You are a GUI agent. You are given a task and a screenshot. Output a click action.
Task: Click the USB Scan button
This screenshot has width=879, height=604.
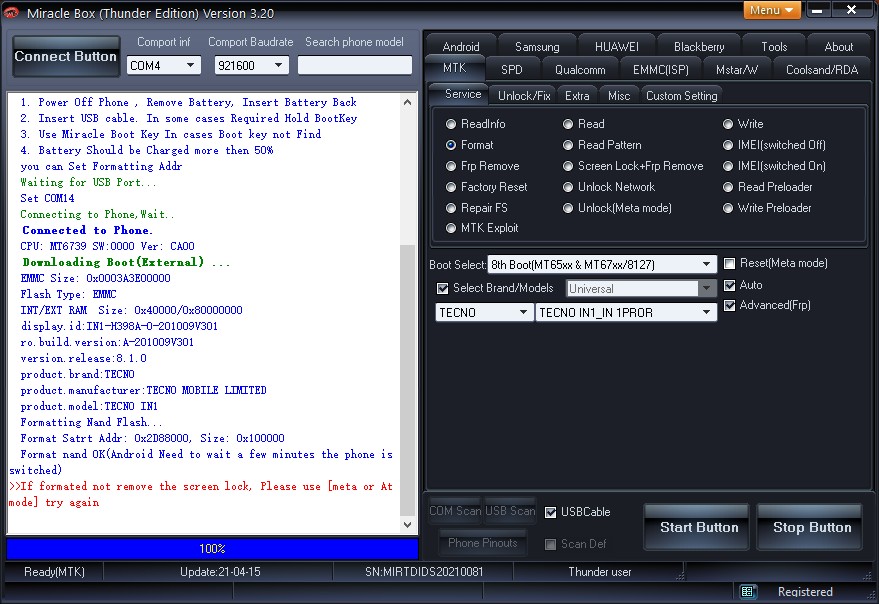click(x=510, y=511)
